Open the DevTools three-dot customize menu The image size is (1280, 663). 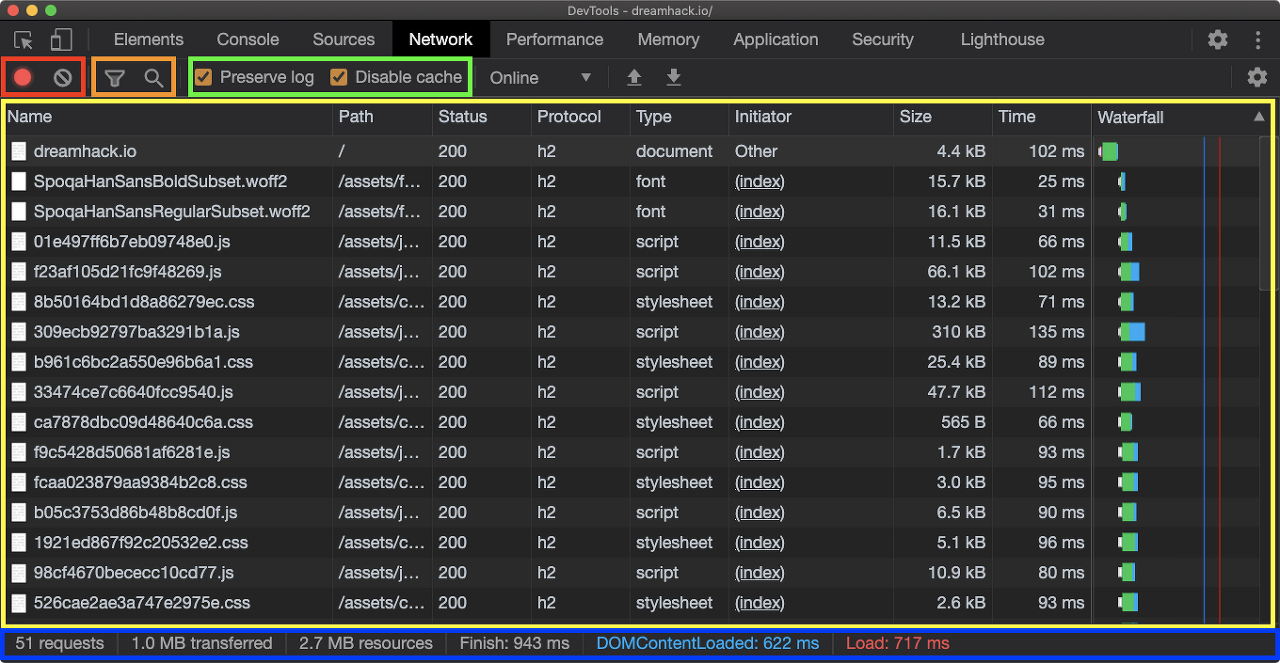tap(1258, 40)
